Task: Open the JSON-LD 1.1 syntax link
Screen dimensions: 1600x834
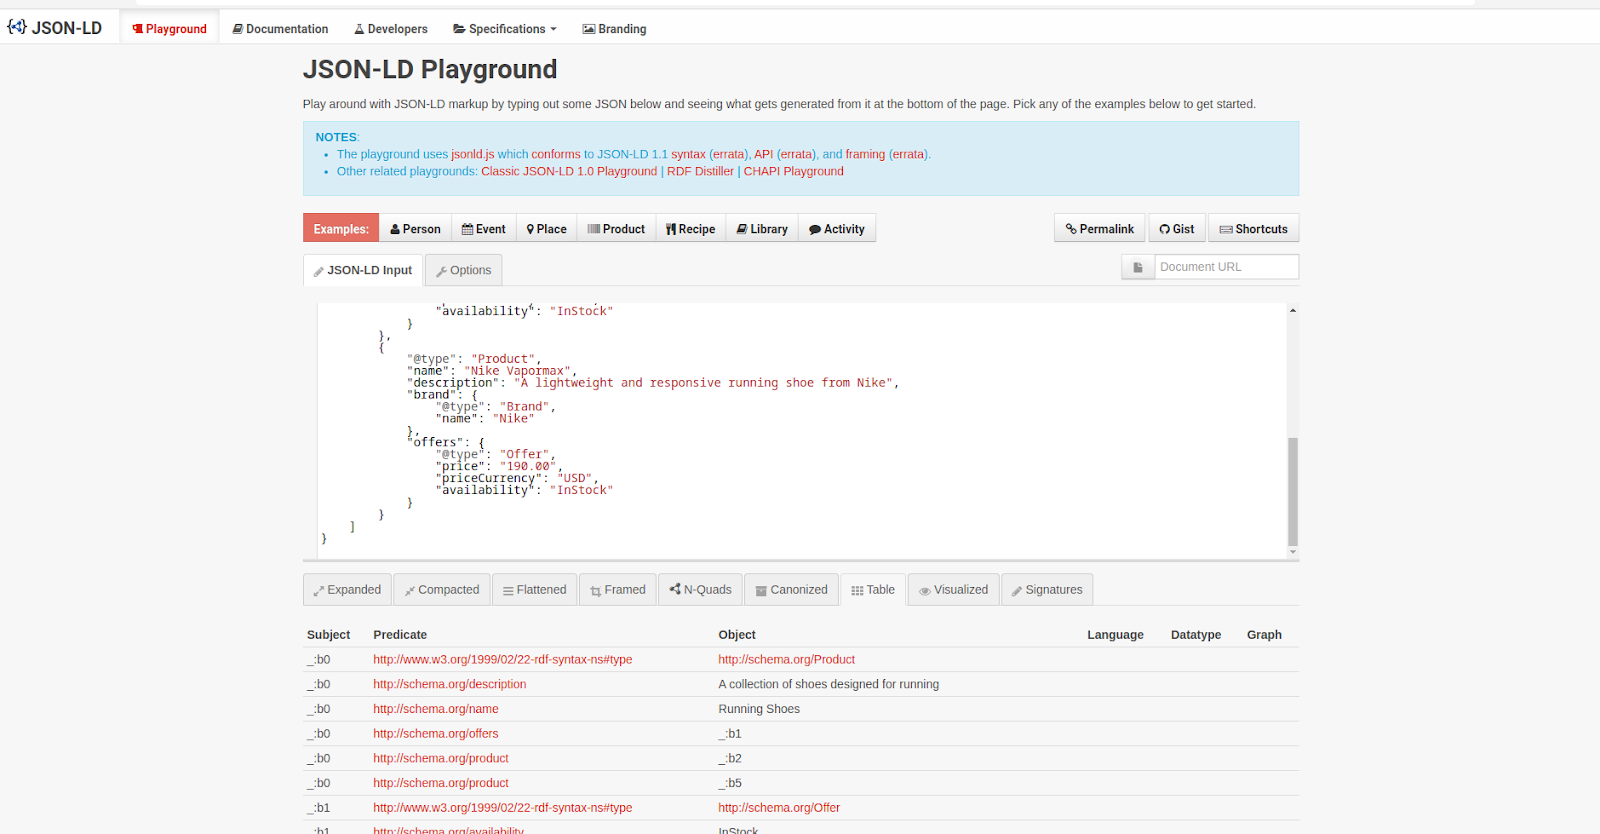Action: (x=688, y=154)
